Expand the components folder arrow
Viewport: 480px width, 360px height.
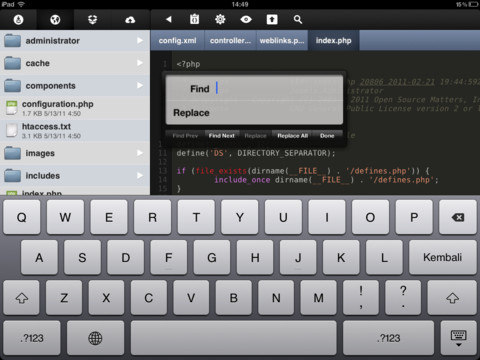140,85
